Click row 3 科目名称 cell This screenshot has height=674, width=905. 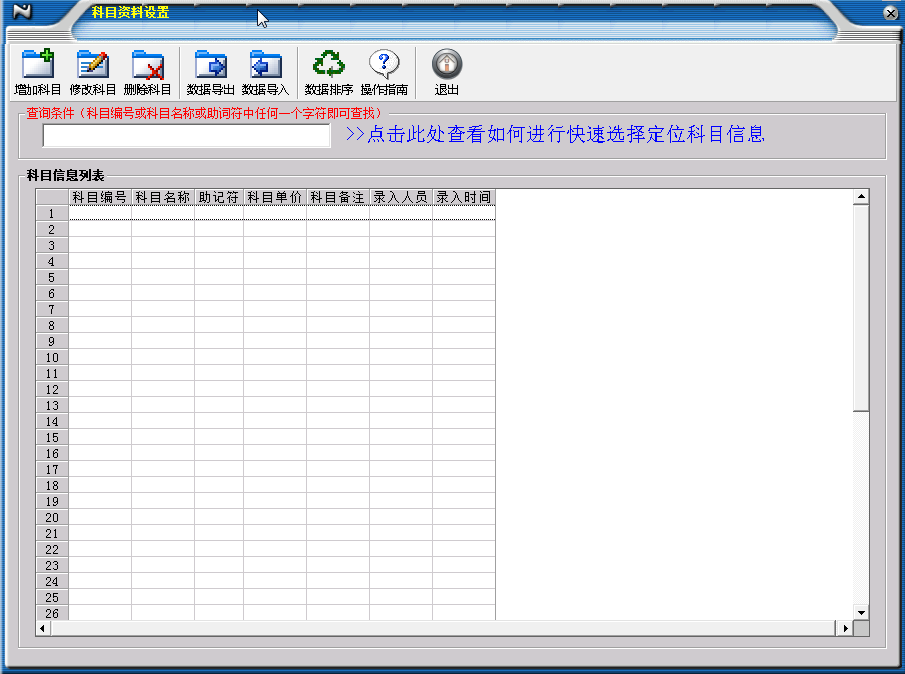coord(163,245)
